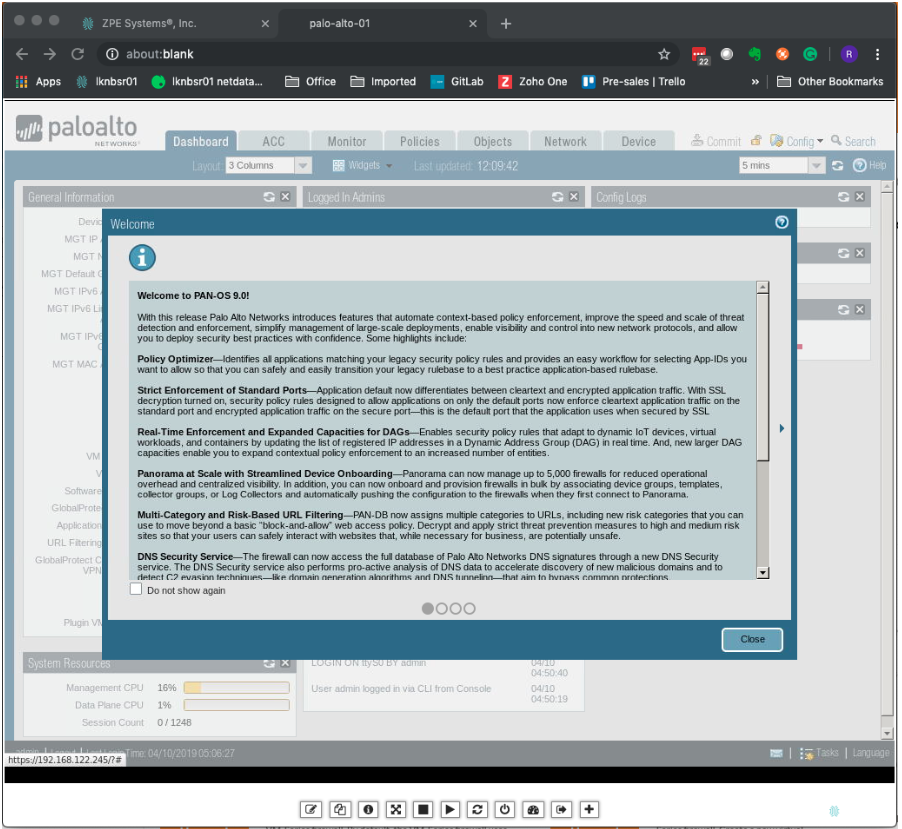Click the welcome text scrollbar down arrow

763,572
